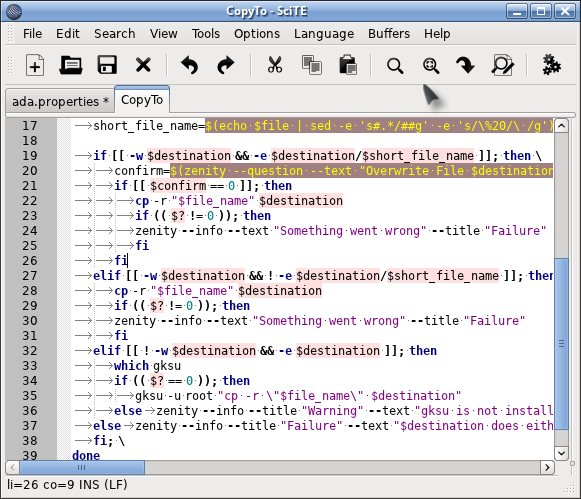The height and width of the screenshot is (499, 581).
Task: Click line number 38 in the margin
Action: pos(30,441)
